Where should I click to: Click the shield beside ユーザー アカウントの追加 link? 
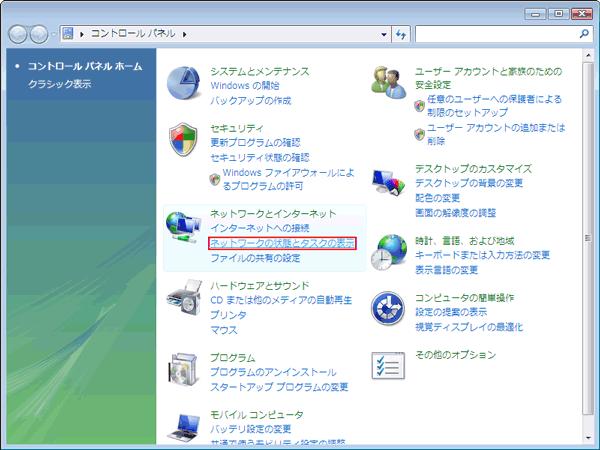419,134
